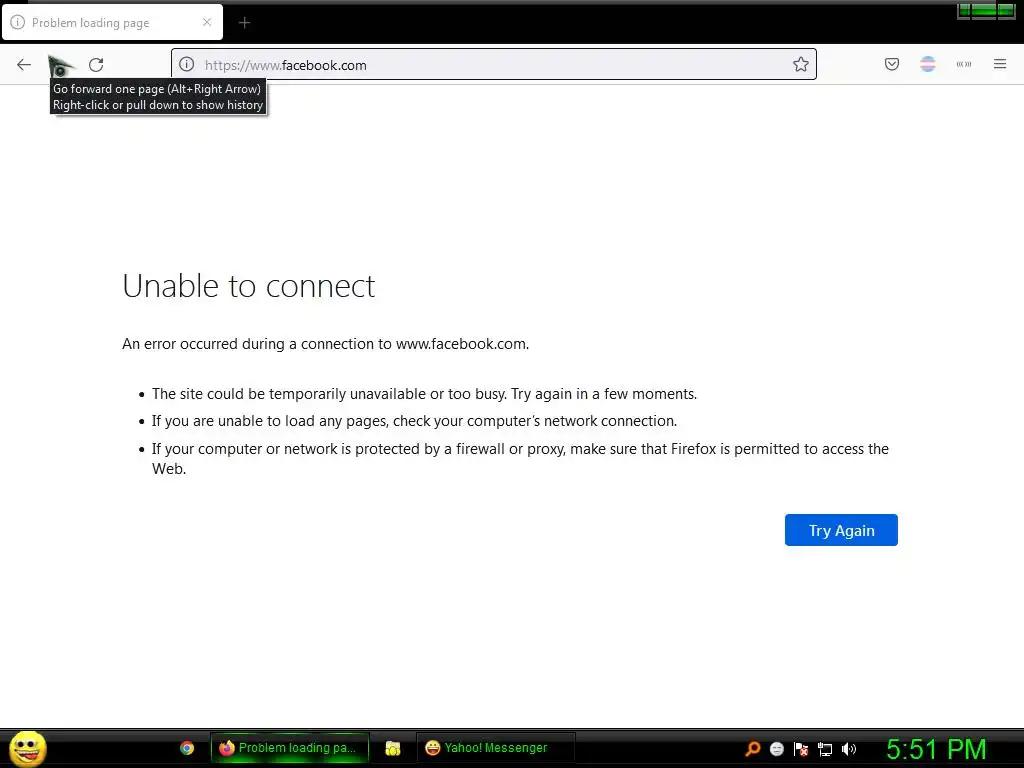
Task: Switch to Firefox Problem loading page taskbar item
Action: point(290,748)
